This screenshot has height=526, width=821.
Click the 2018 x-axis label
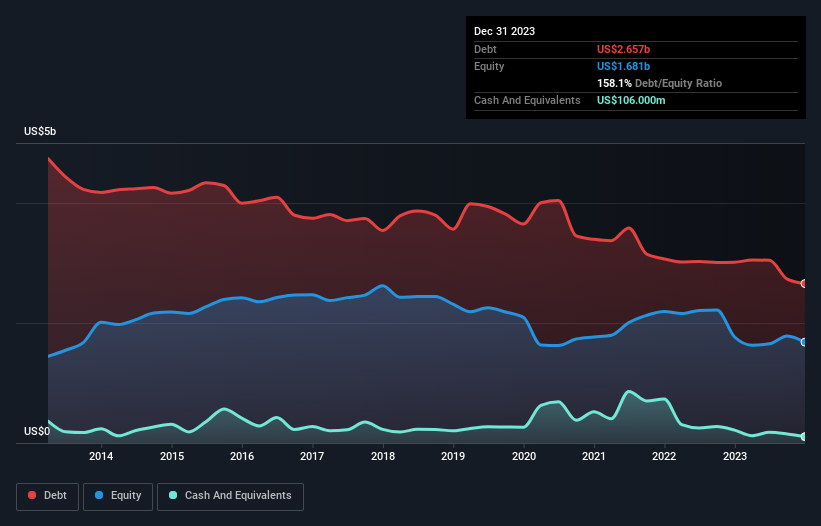(383, 456)
